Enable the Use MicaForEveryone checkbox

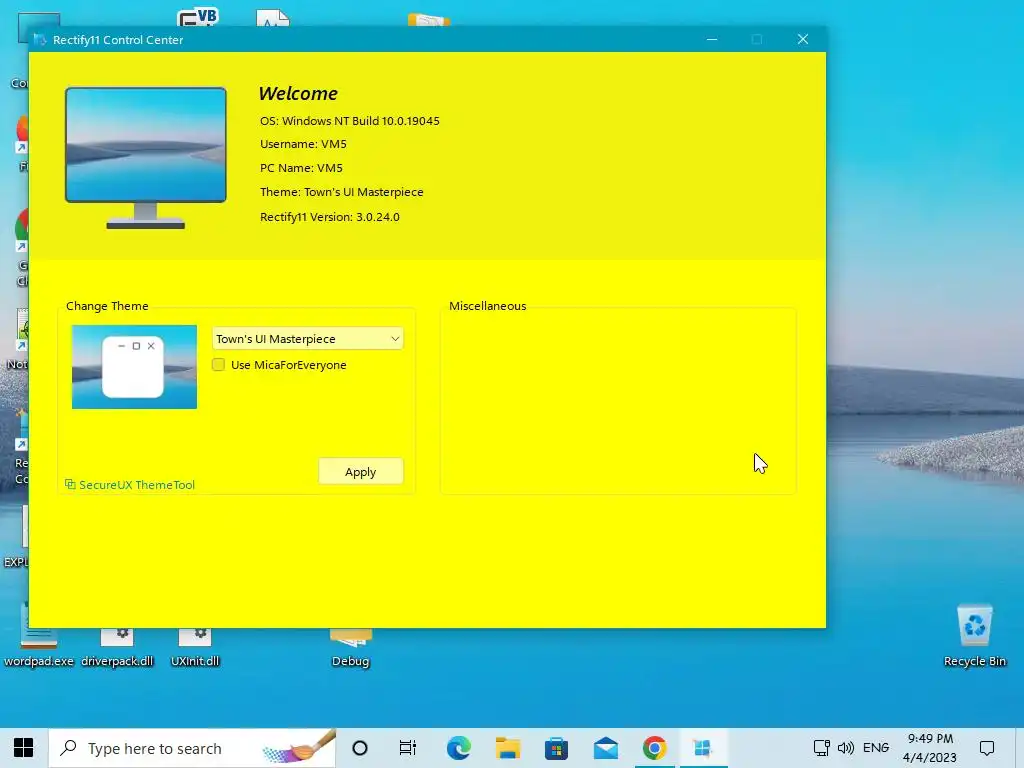(x=219, y=365)
